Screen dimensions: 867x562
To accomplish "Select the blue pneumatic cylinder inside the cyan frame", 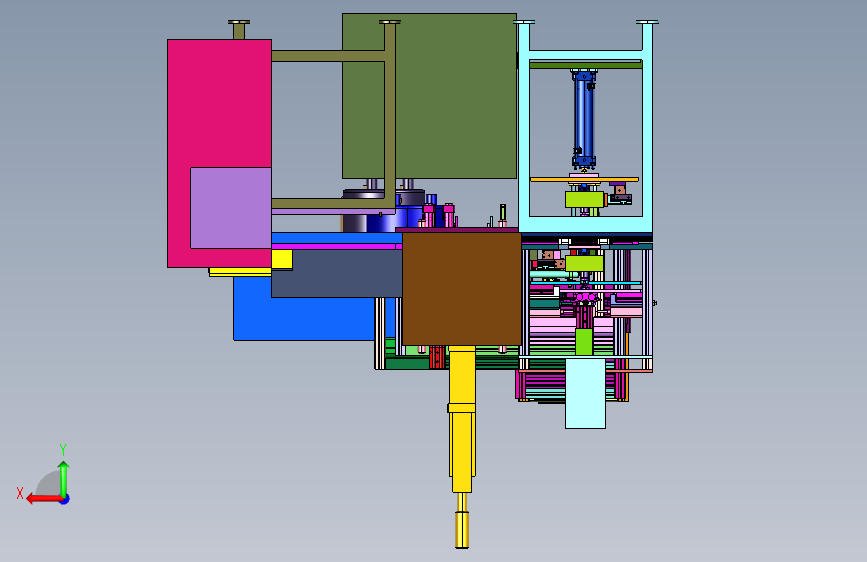I will pos(584,118).
